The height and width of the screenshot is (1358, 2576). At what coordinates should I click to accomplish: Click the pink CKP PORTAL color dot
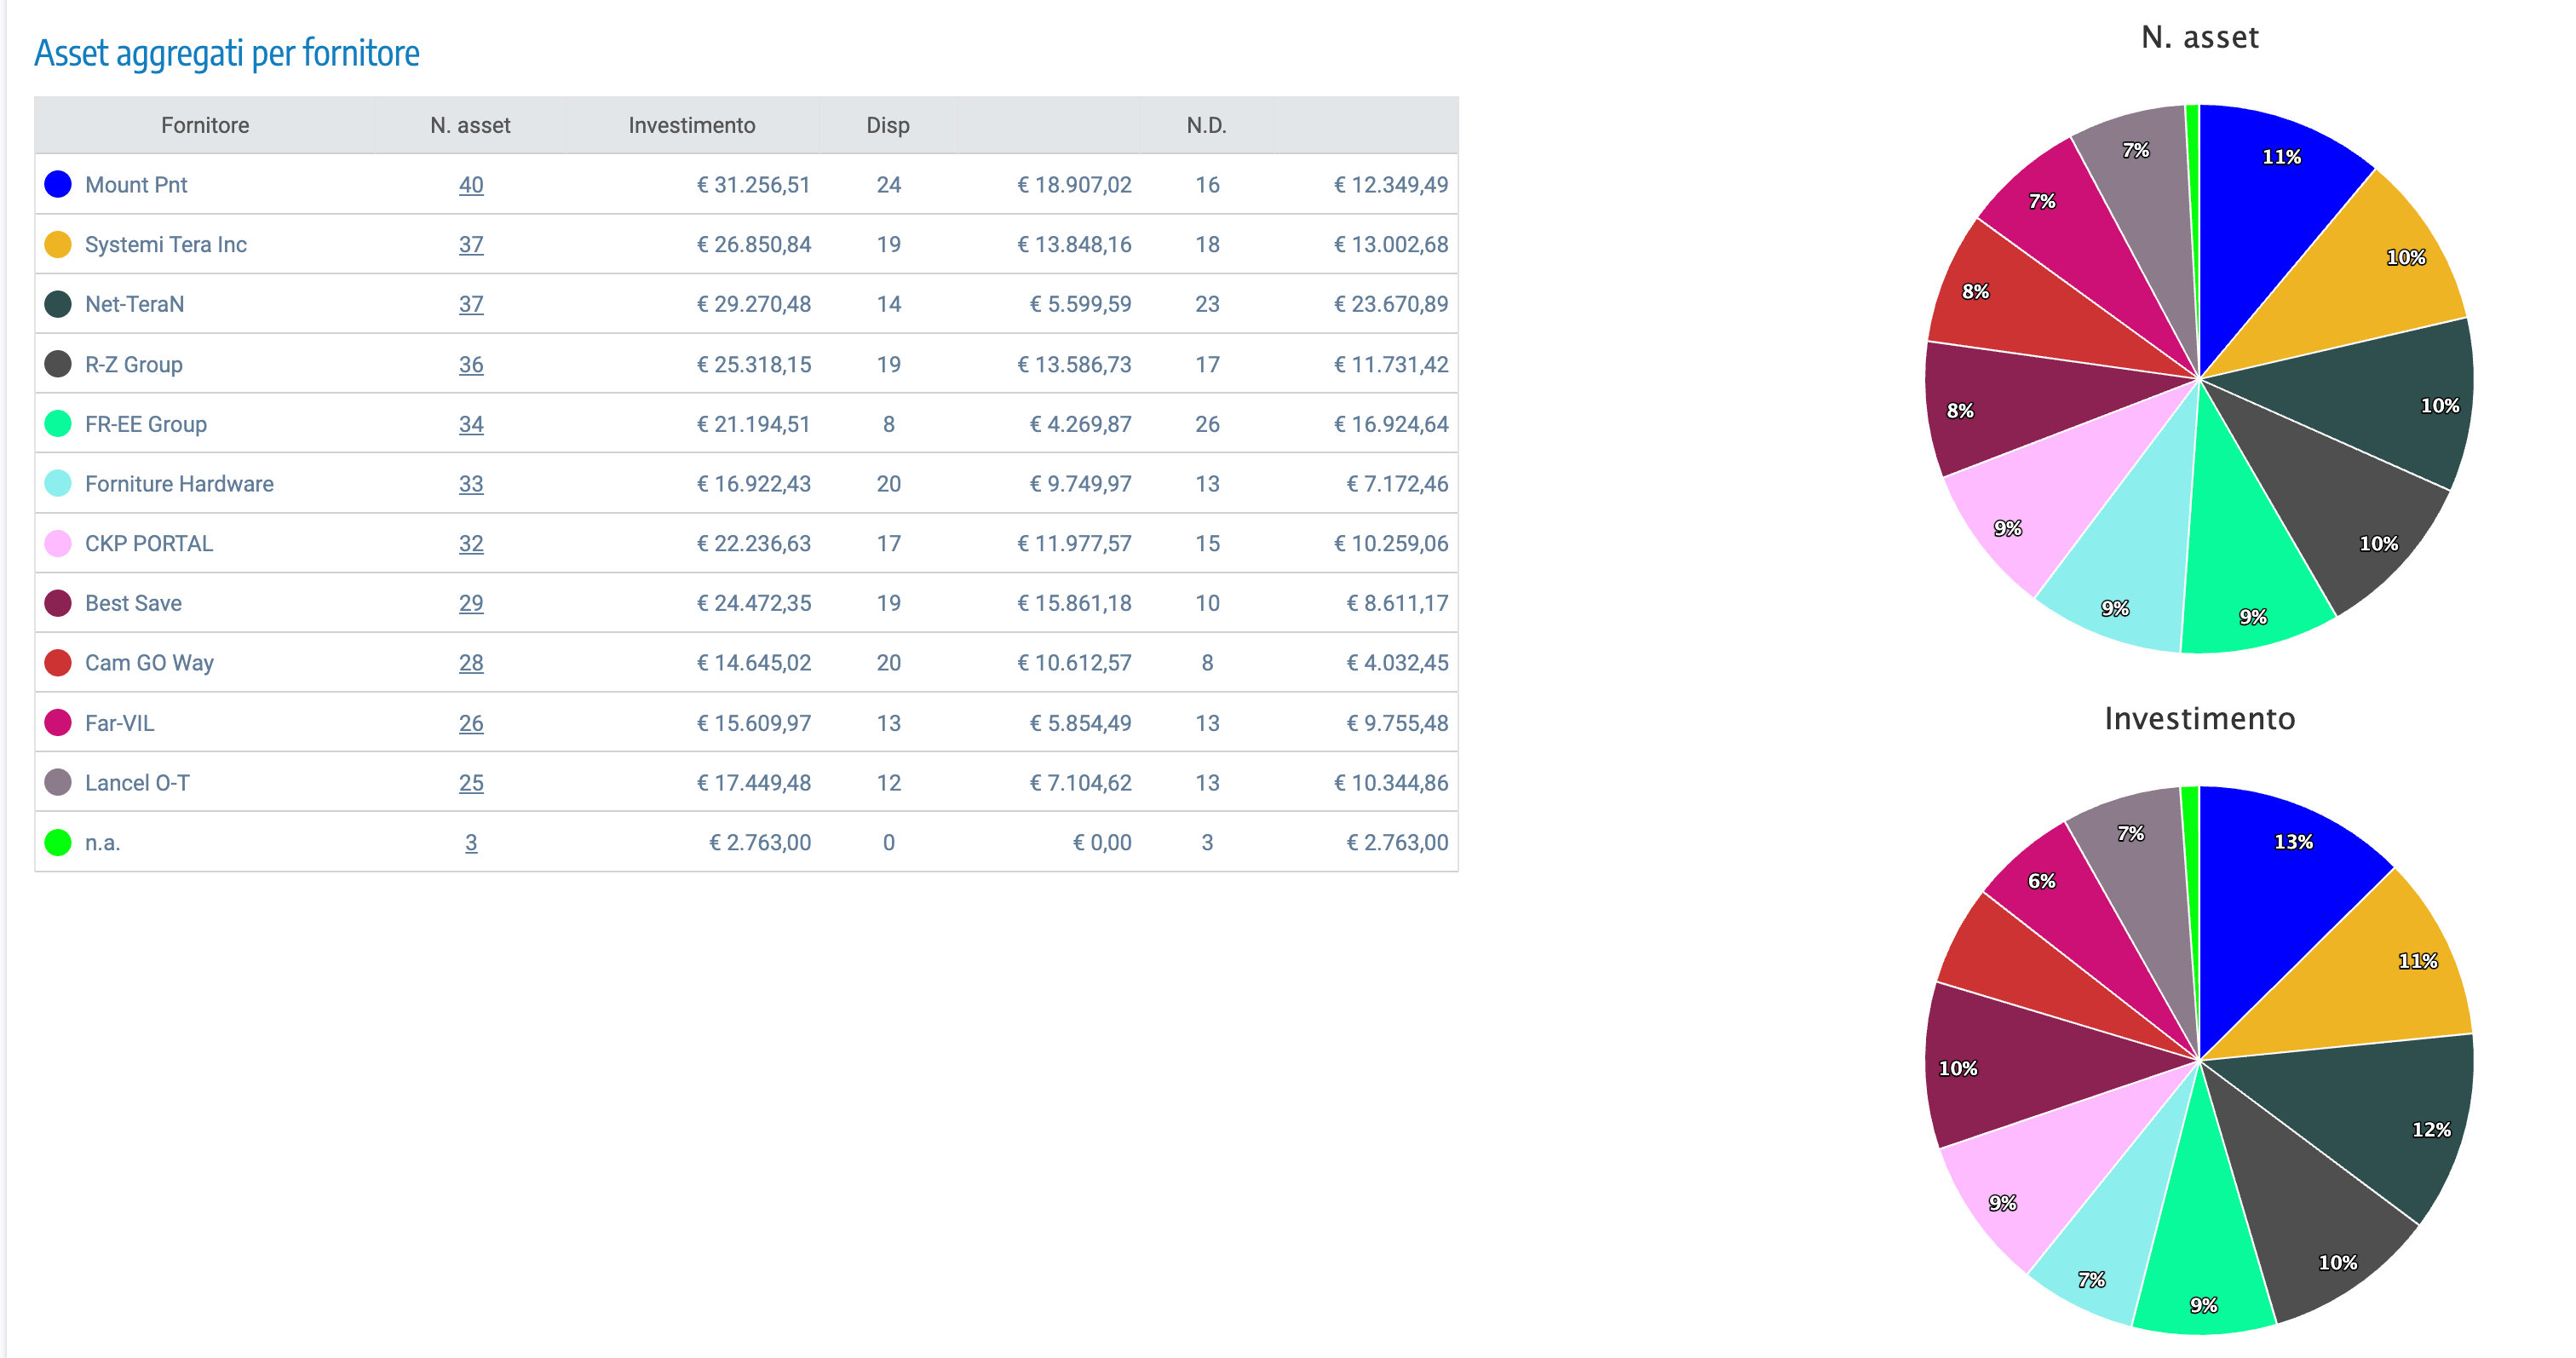58,543
